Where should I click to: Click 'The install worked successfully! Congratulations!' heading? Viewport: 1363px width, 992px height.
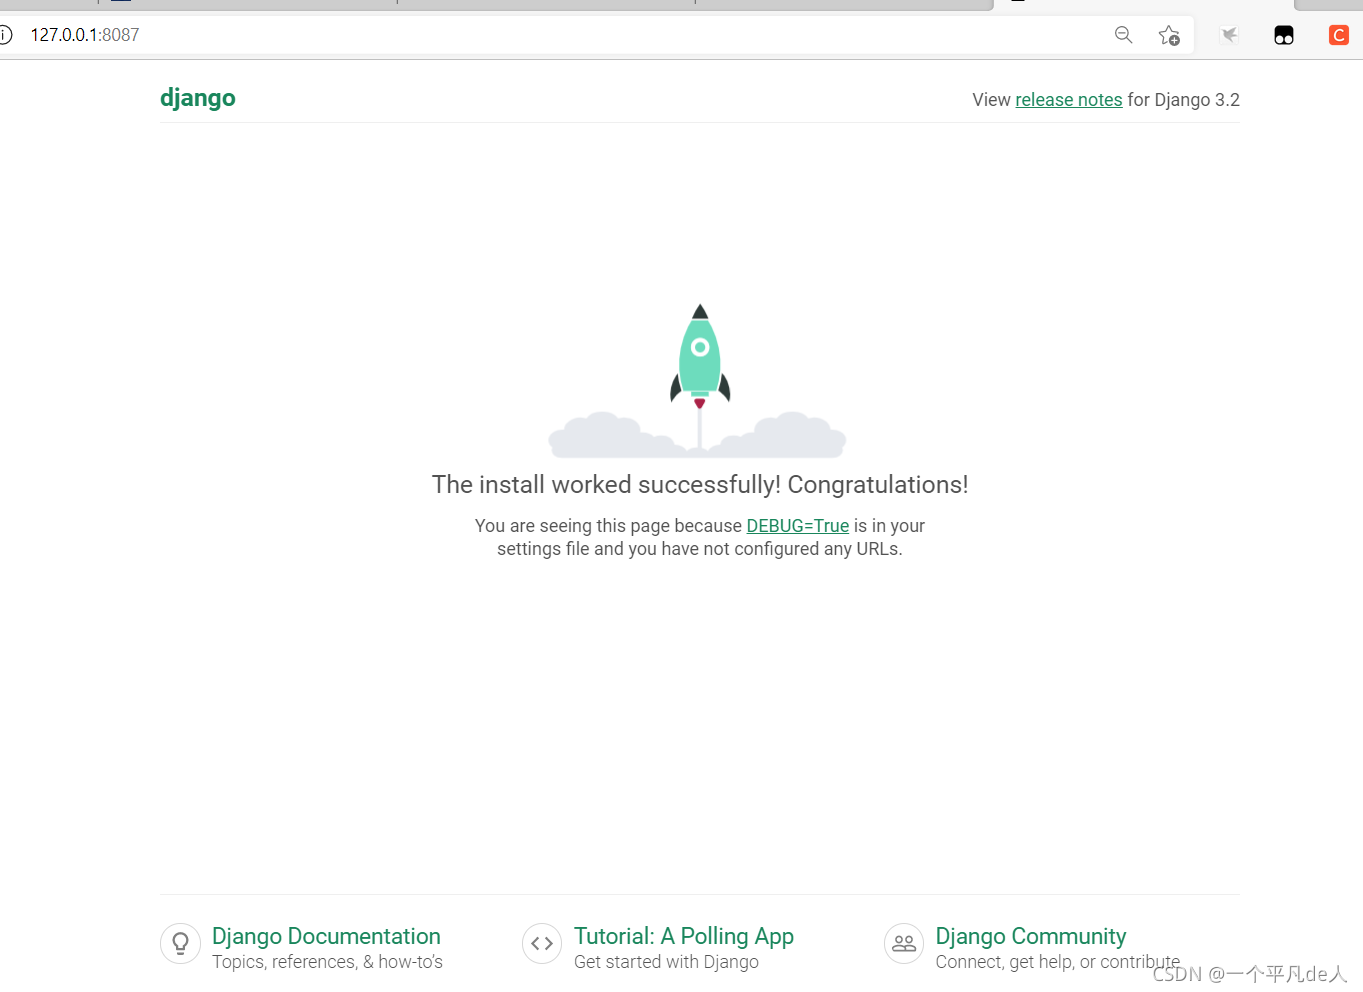[x=700, y=485]
